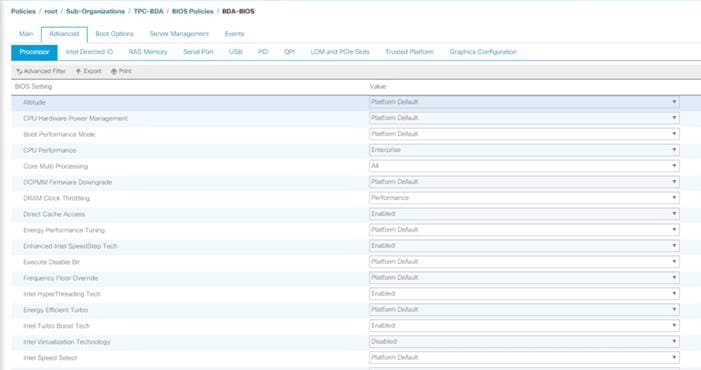The image size is (701, 370).
Task: Open Energy Efficient Turbo dropdown
Action: click(524, 310)
